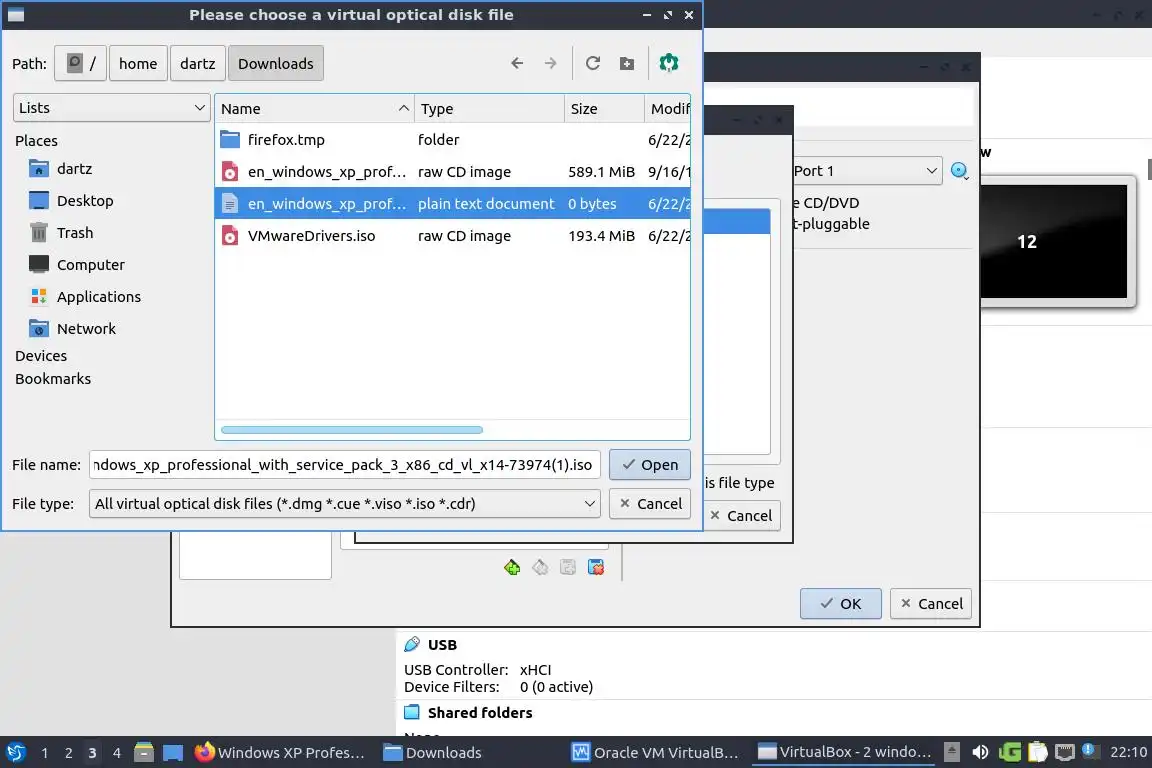
Task: Switch to virtual desktop 4
Action: pyautogui.click(x=117, y=753)
